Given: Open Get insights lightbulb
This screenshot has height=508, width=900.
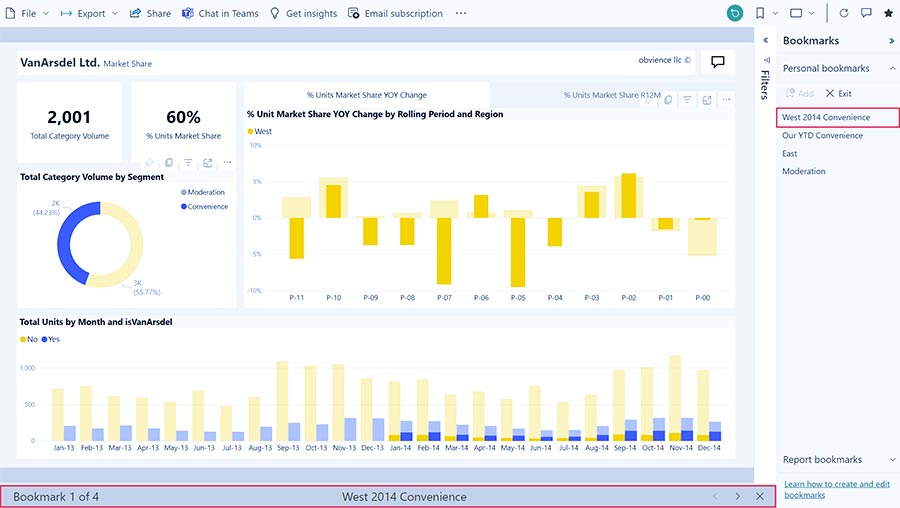Looking at the screenshot, I should tap(275, 13).
